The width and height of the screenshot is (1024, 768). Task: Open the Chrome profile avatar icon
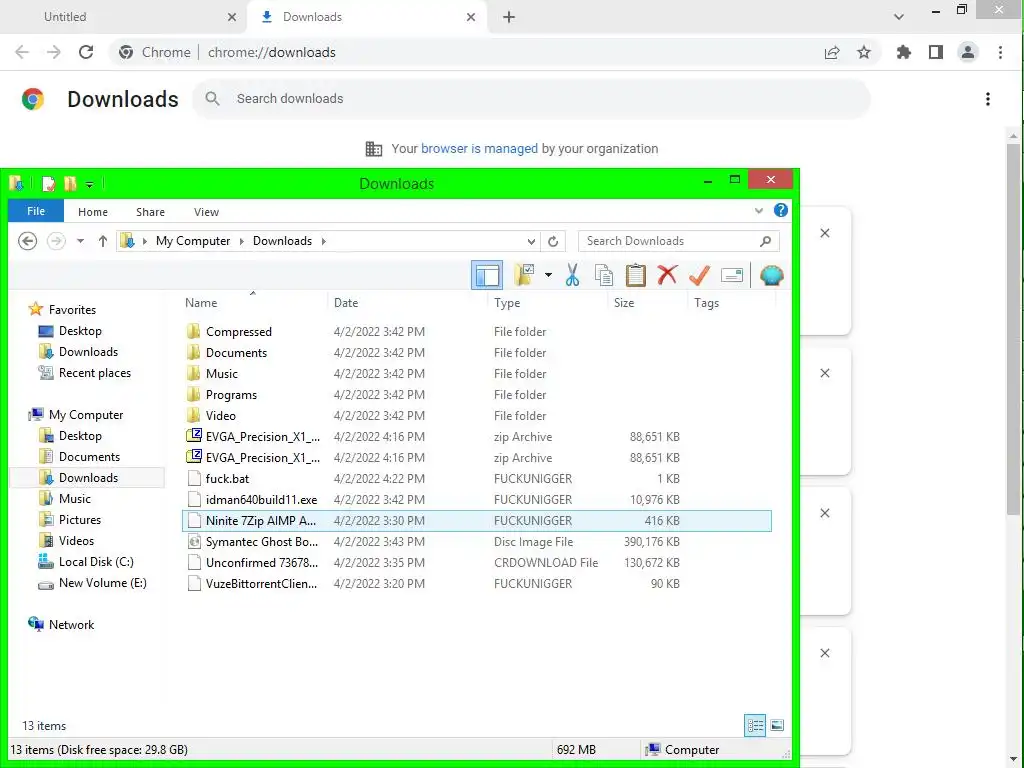coord(968,52)
